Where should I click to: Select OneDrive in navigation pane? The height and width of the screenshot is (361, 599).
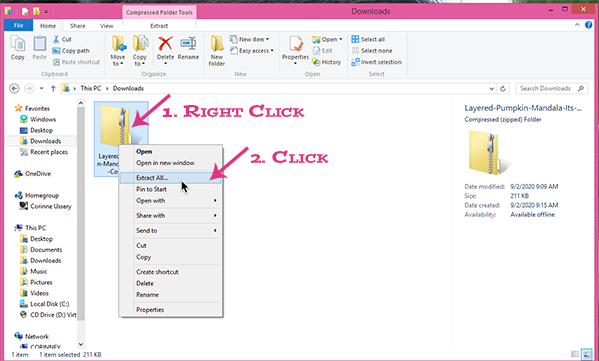pos(32,174)
